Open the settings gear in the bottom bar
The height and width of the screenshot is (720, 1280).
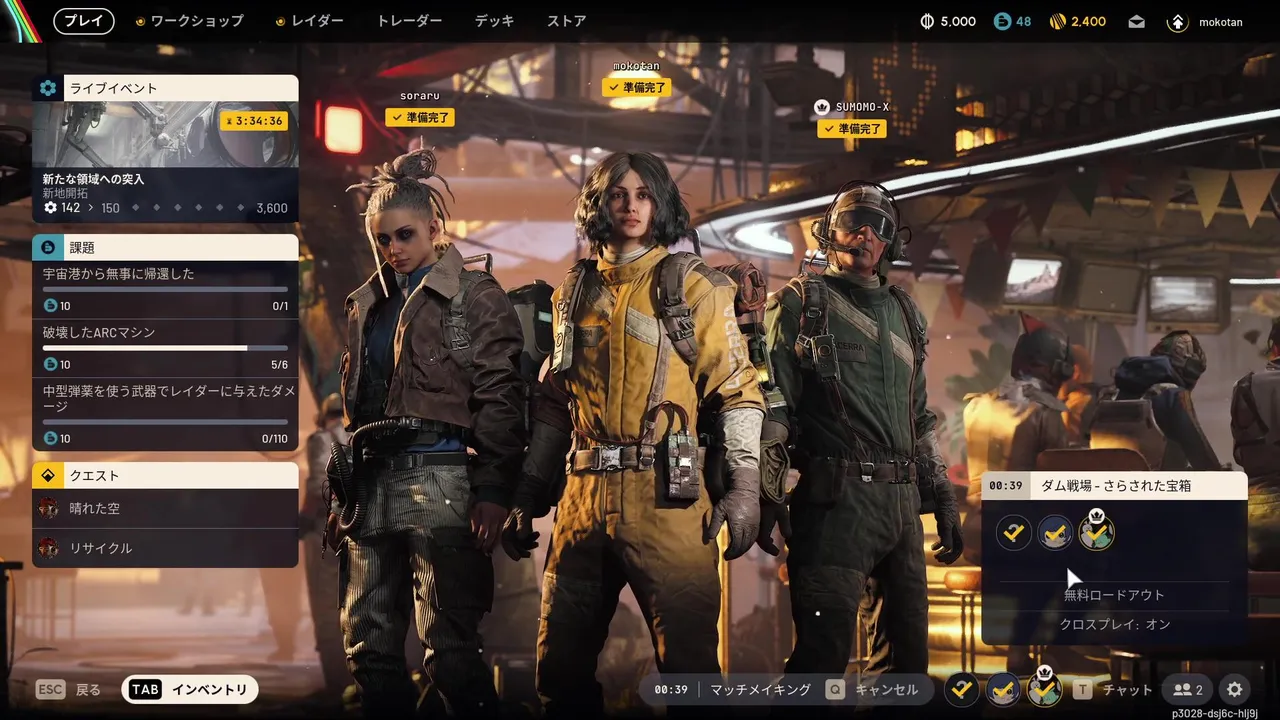point(1235,690)
